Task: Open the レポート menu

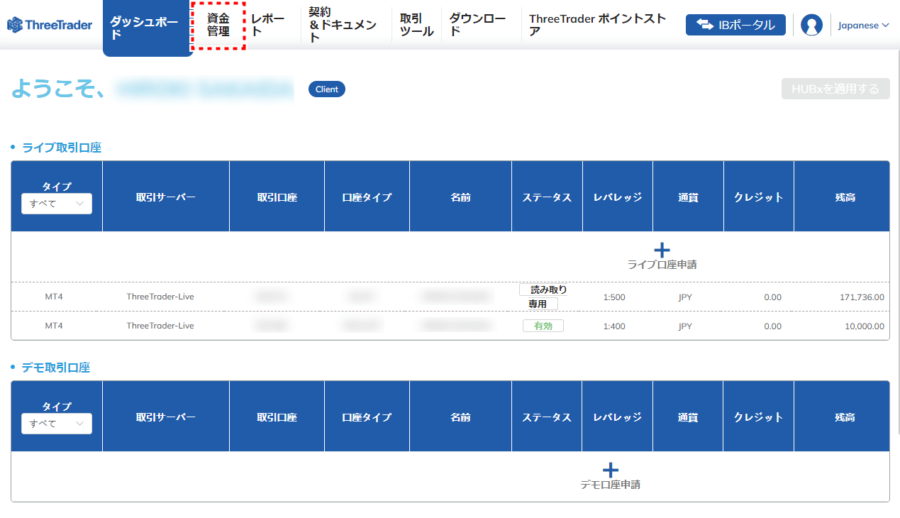Action: point(267,25)
